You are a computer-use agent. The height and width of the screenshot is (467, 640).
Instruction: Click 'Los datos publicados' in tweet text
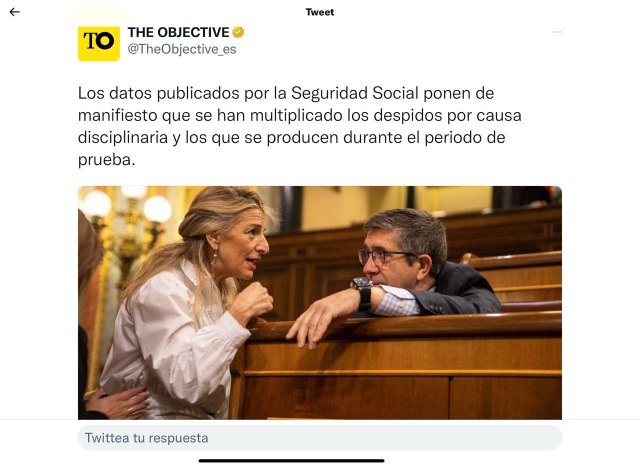point(149,93)
